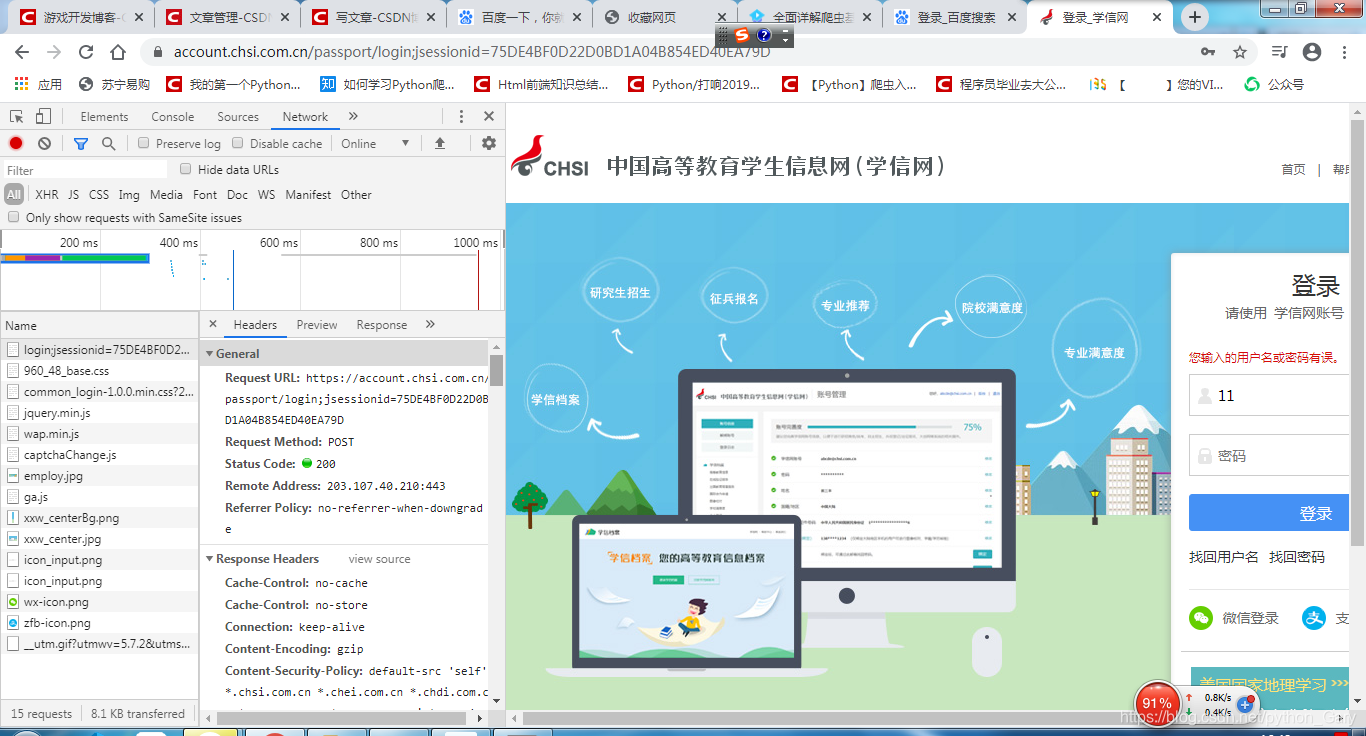Screen dimensions: 1366x736
Task: Check Hide data URLs option
Action: click(186, 169)
